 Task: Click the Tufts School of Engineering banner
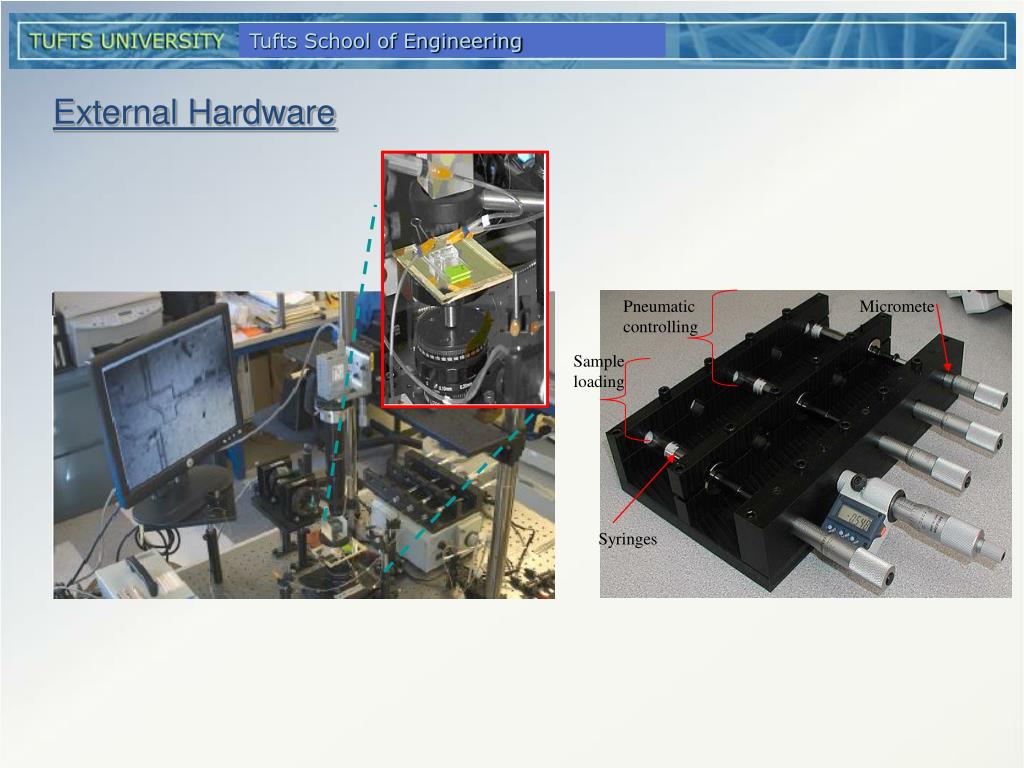(x=452, y=41)
